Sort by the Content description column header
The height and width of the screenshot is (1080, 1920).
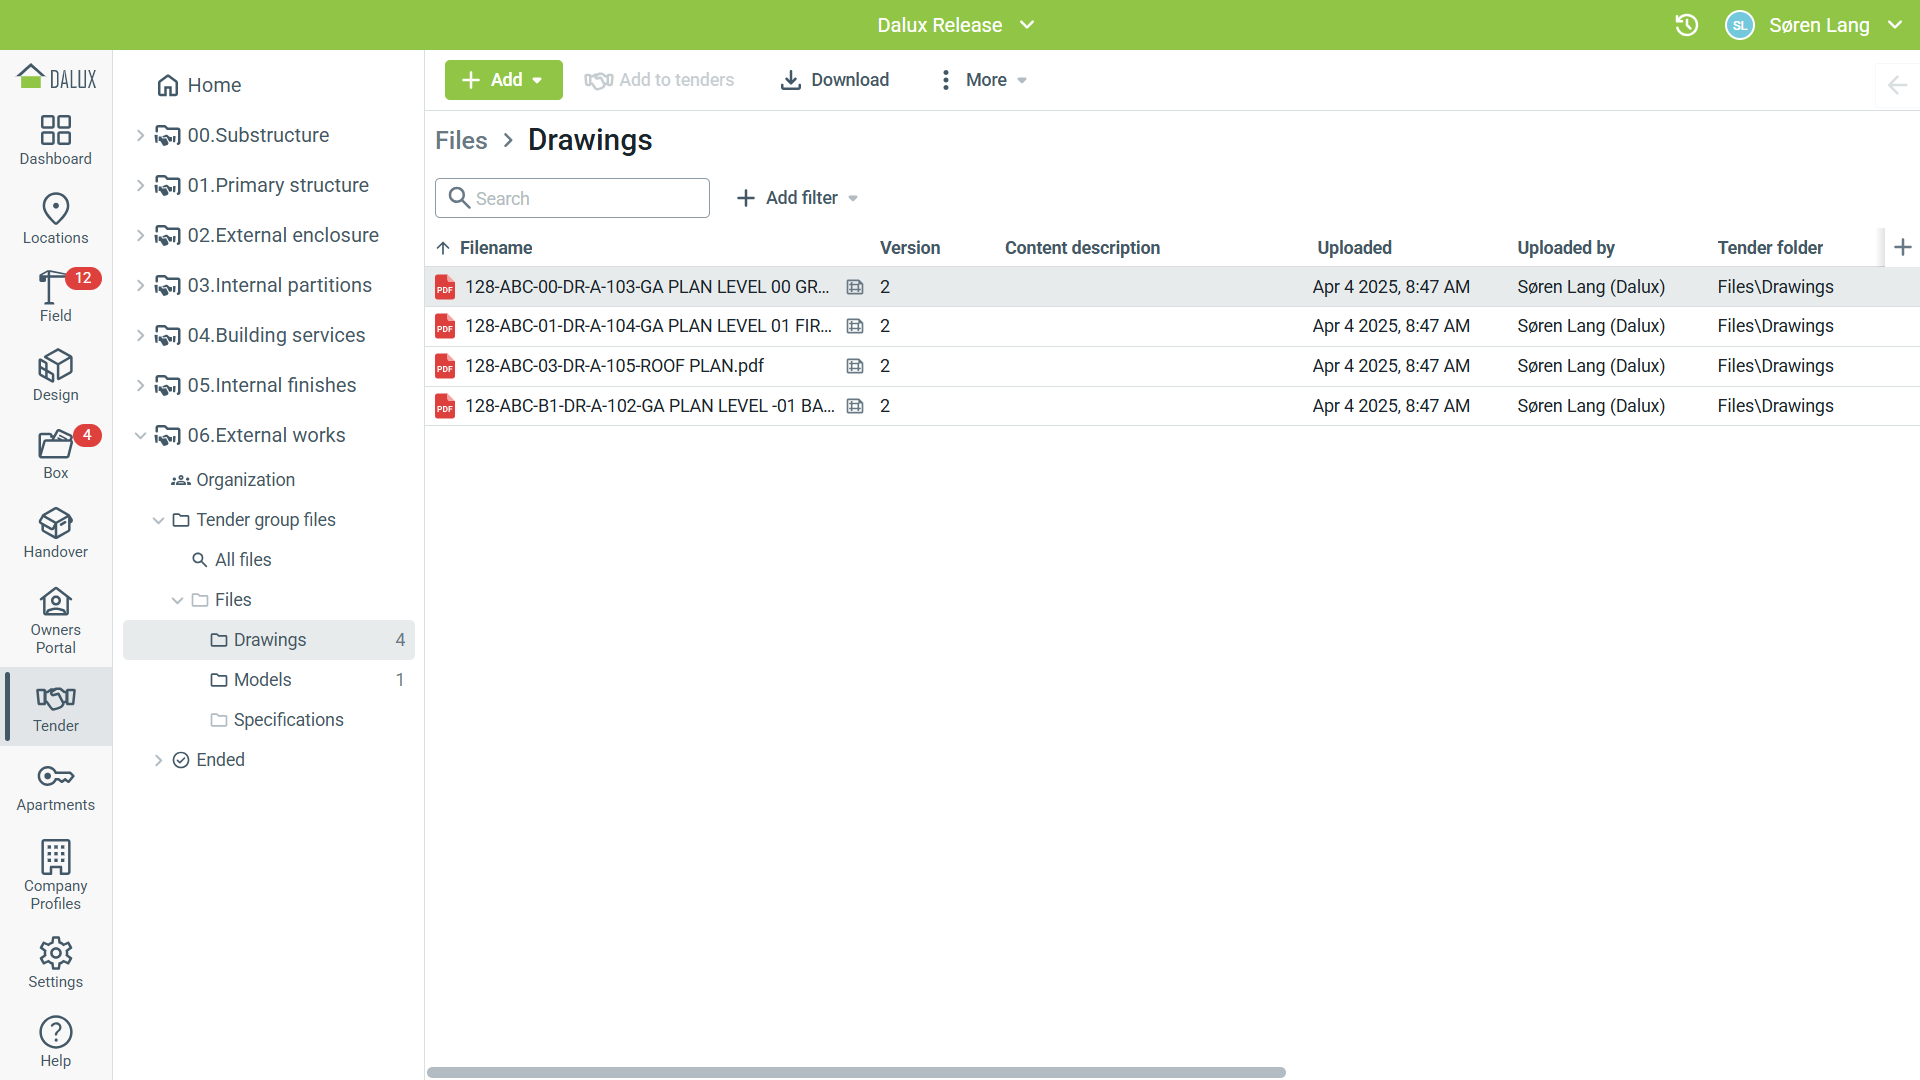(x=1082, y=248)
